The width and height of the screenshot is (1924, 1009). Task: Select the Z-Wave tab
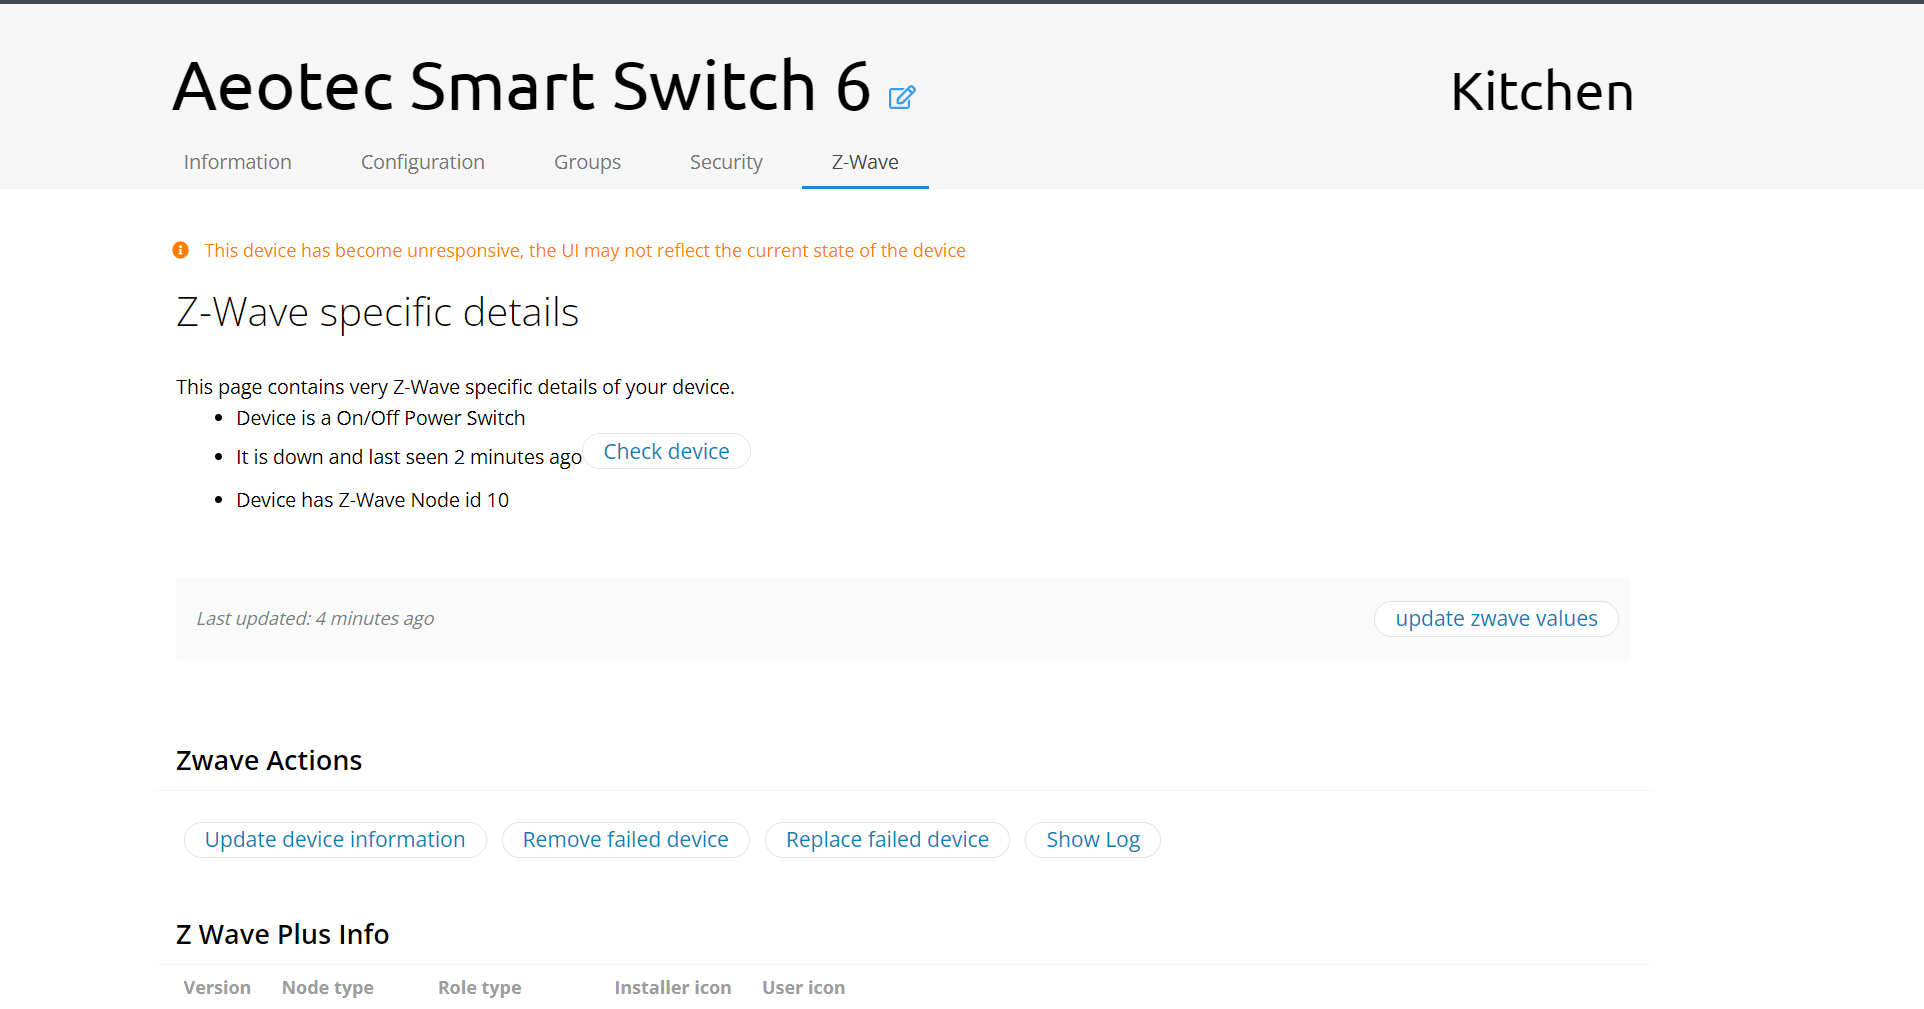pos(864,162)
